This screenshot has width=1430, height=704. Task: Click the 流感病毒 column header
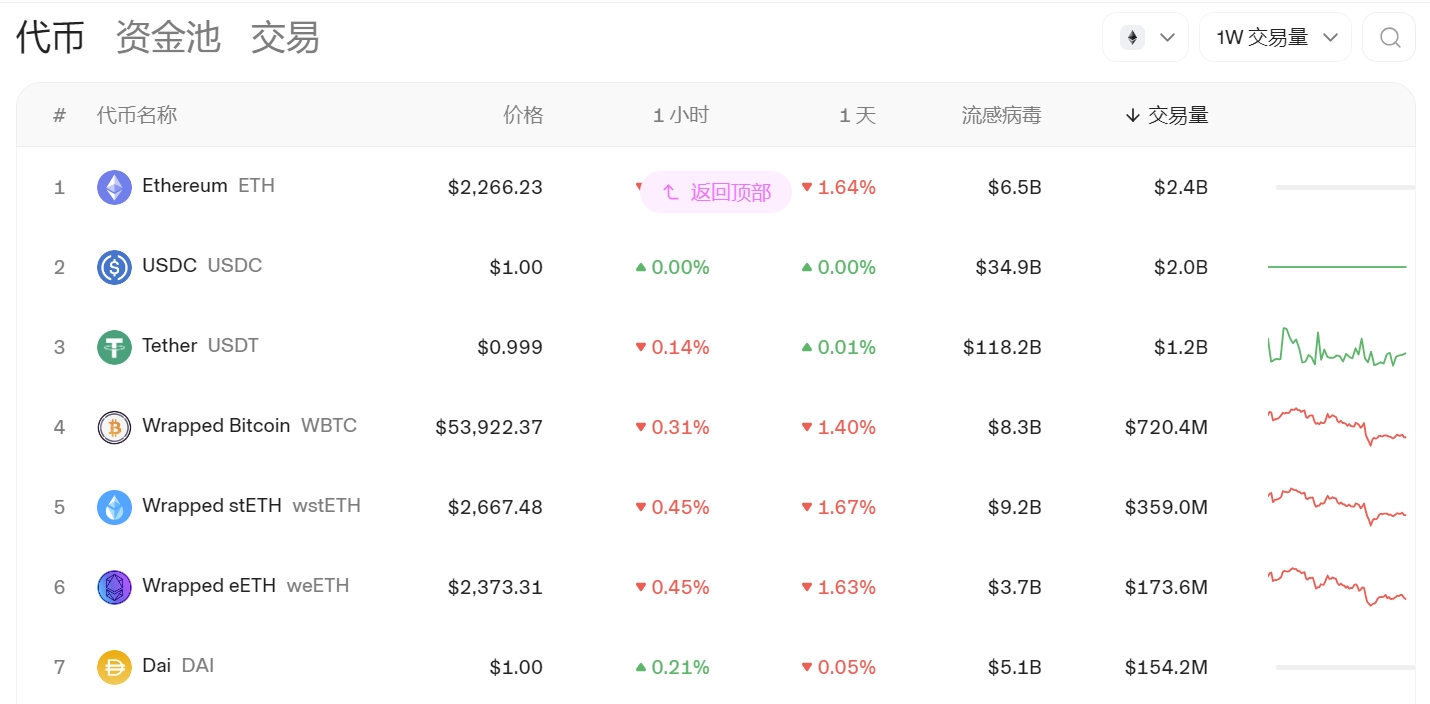click(x=1002, y=115)
